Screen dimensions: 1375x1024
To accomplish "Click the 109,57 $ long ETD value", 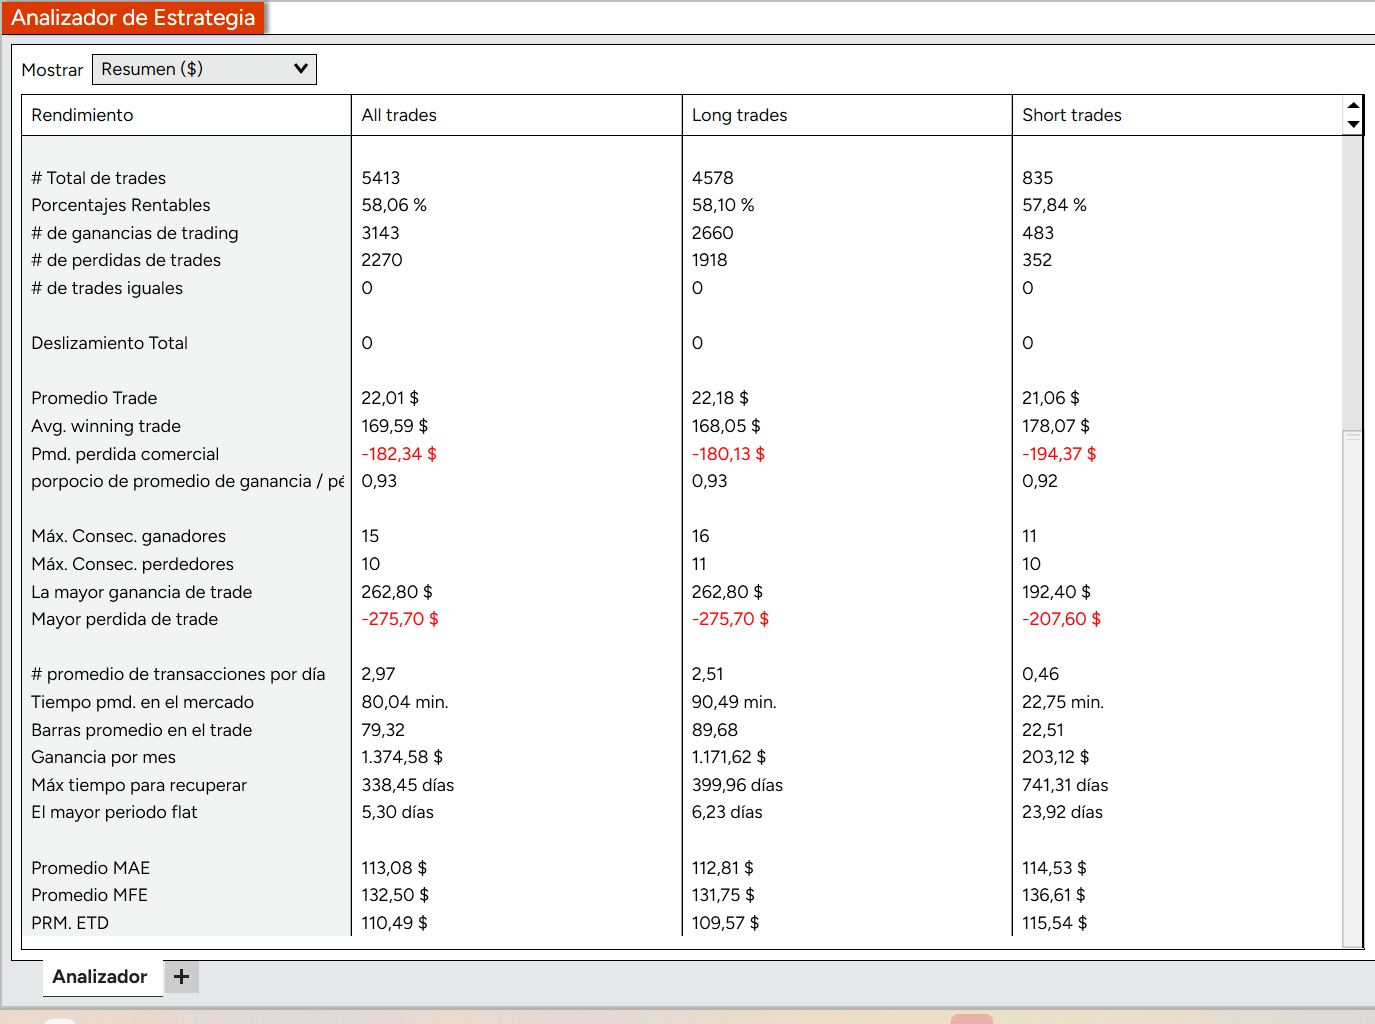I will pyautogui.click(x=725, y=923).
